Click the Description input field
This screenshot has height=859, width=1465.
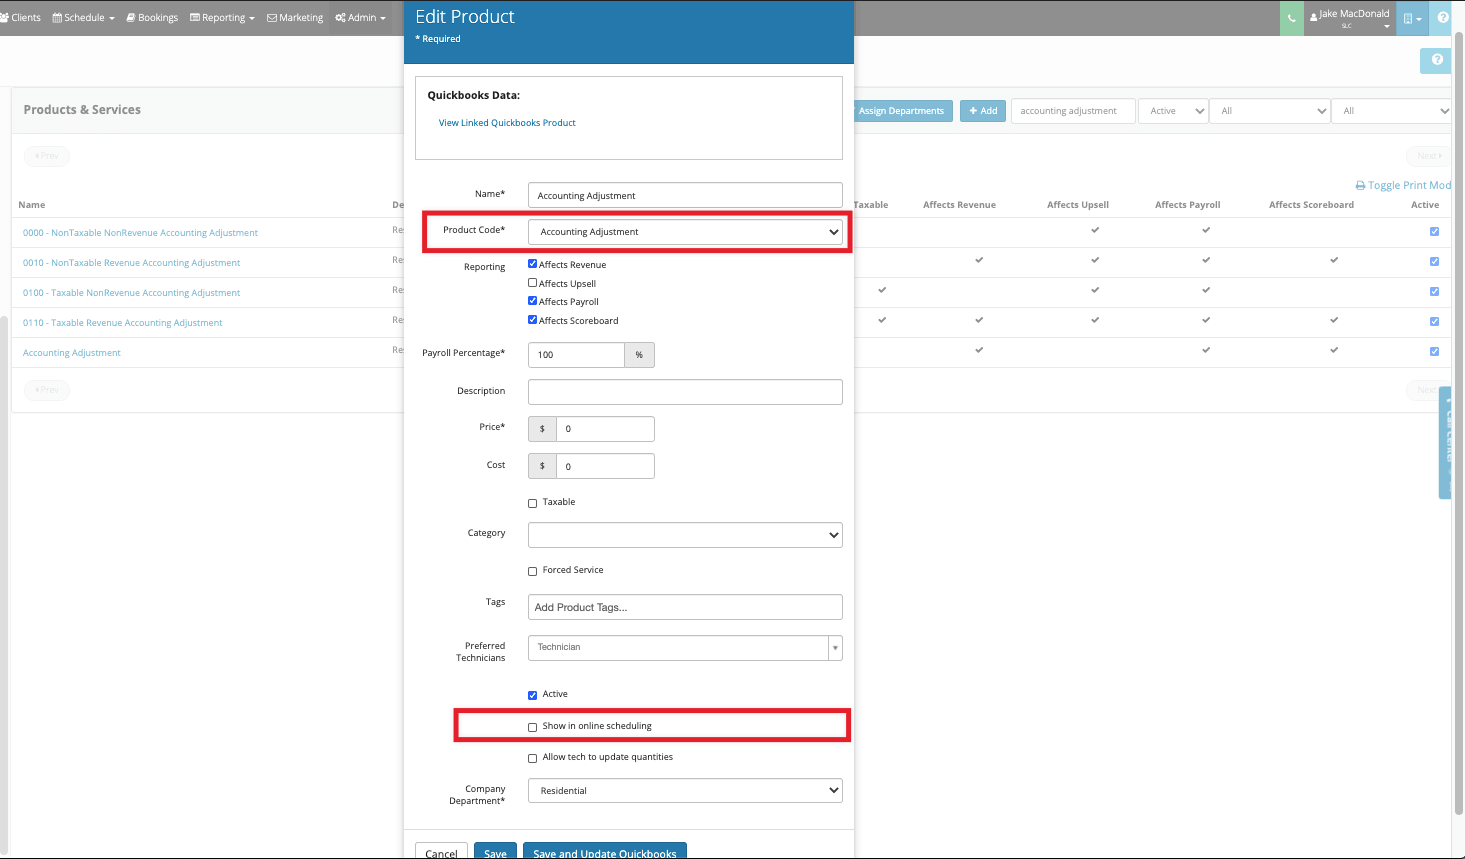pyautogui.click(x=685, y=392)
